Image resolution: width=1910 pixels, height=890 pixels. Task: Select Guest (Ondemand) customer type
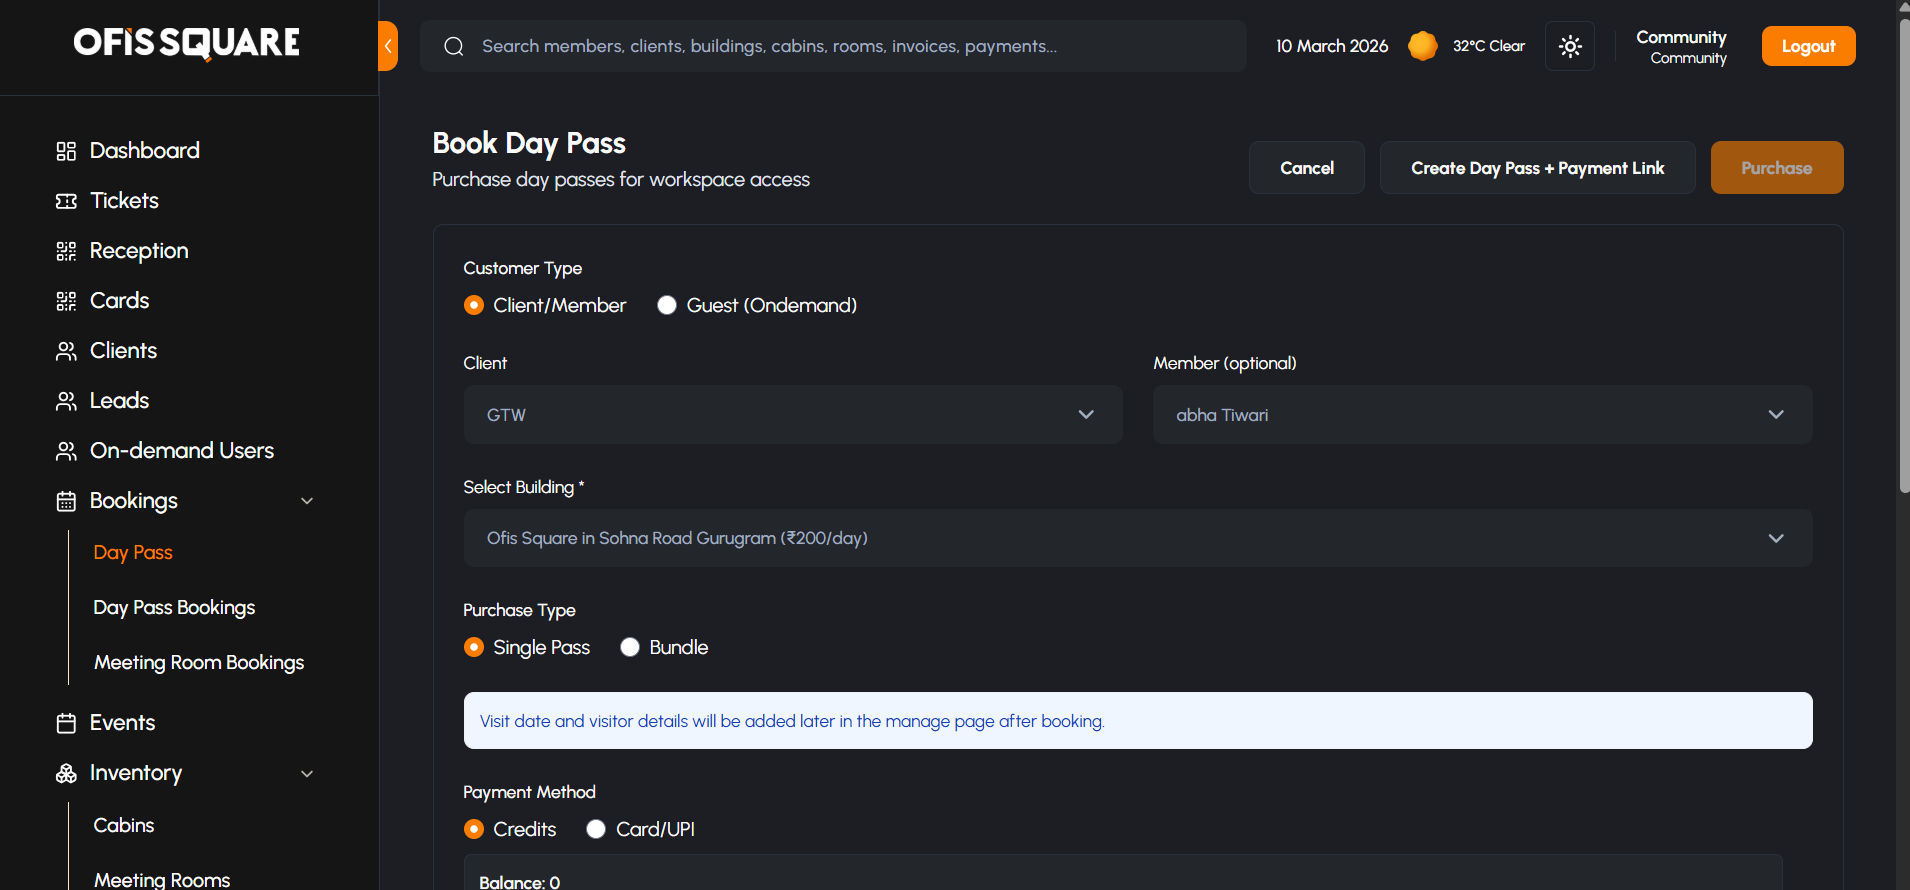tap(667, 305)
